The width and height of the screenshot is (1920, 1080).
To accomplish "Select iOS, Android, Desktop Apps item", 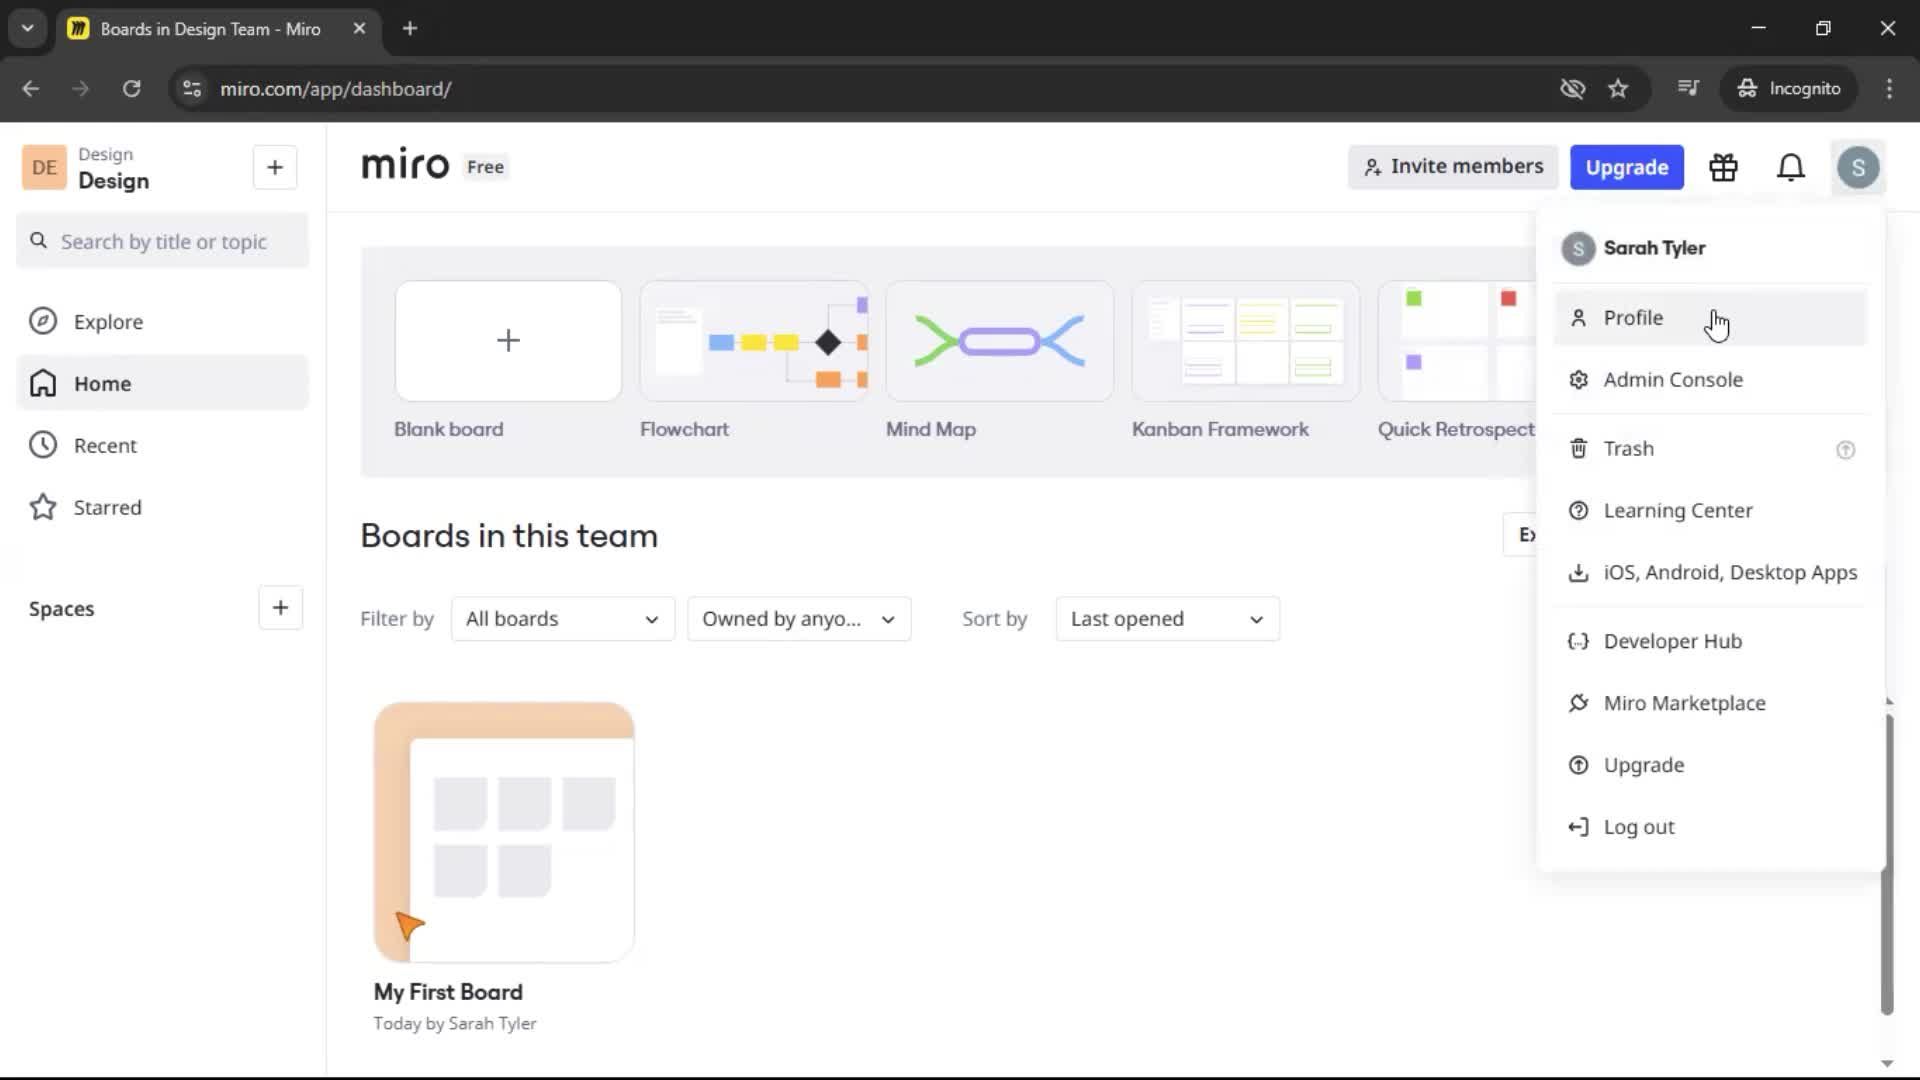I will point(1710,573).
